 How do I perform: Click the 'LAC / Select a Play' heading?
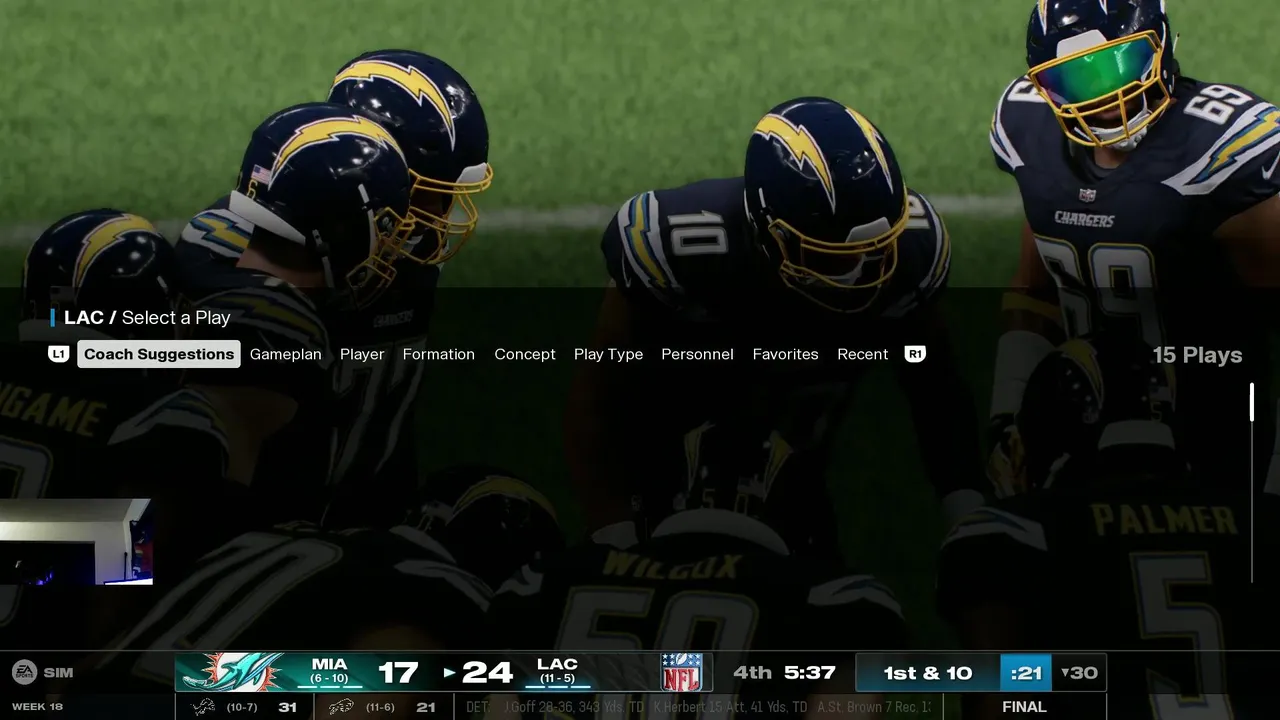147,317
